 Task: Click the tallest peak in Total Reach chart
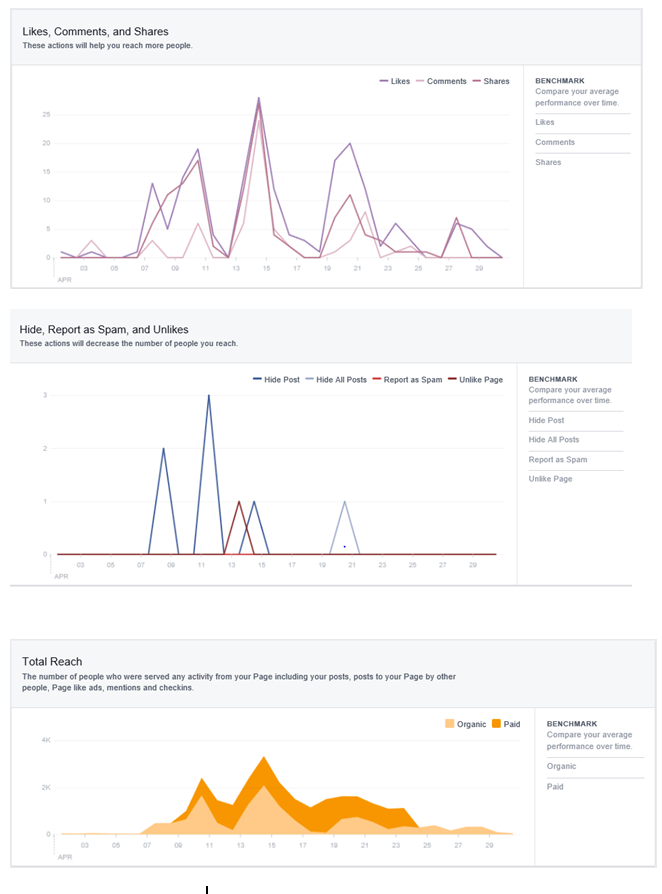(263, 758)
